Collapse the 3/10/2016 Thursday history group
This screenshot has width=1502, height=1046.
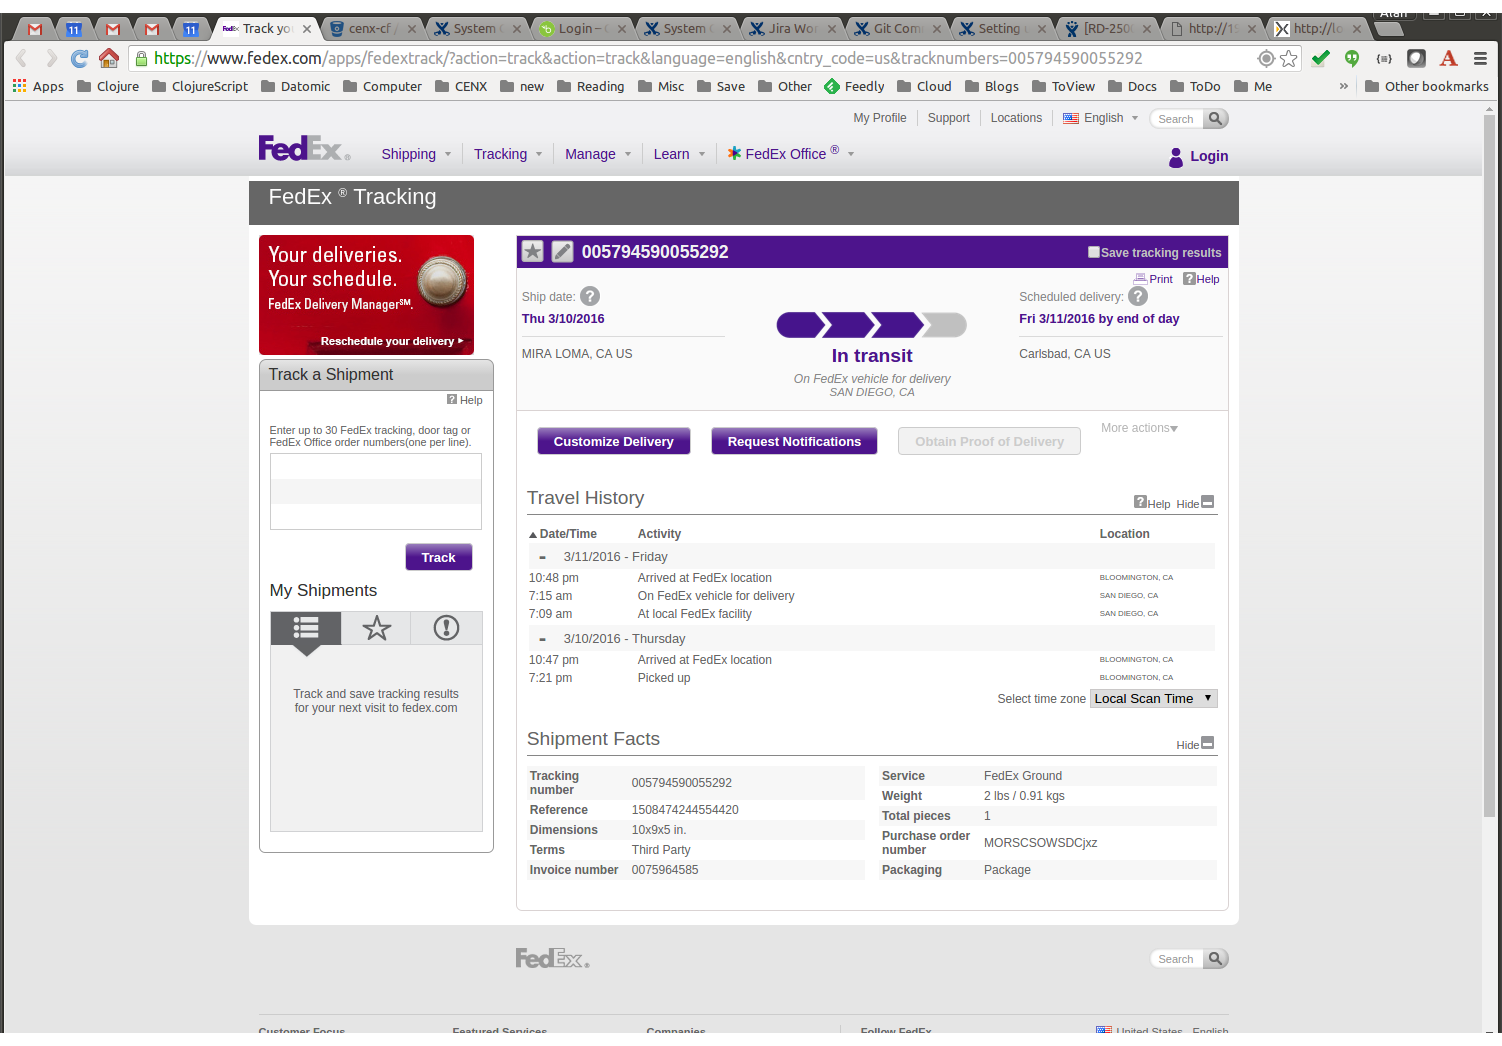[543, 639]
